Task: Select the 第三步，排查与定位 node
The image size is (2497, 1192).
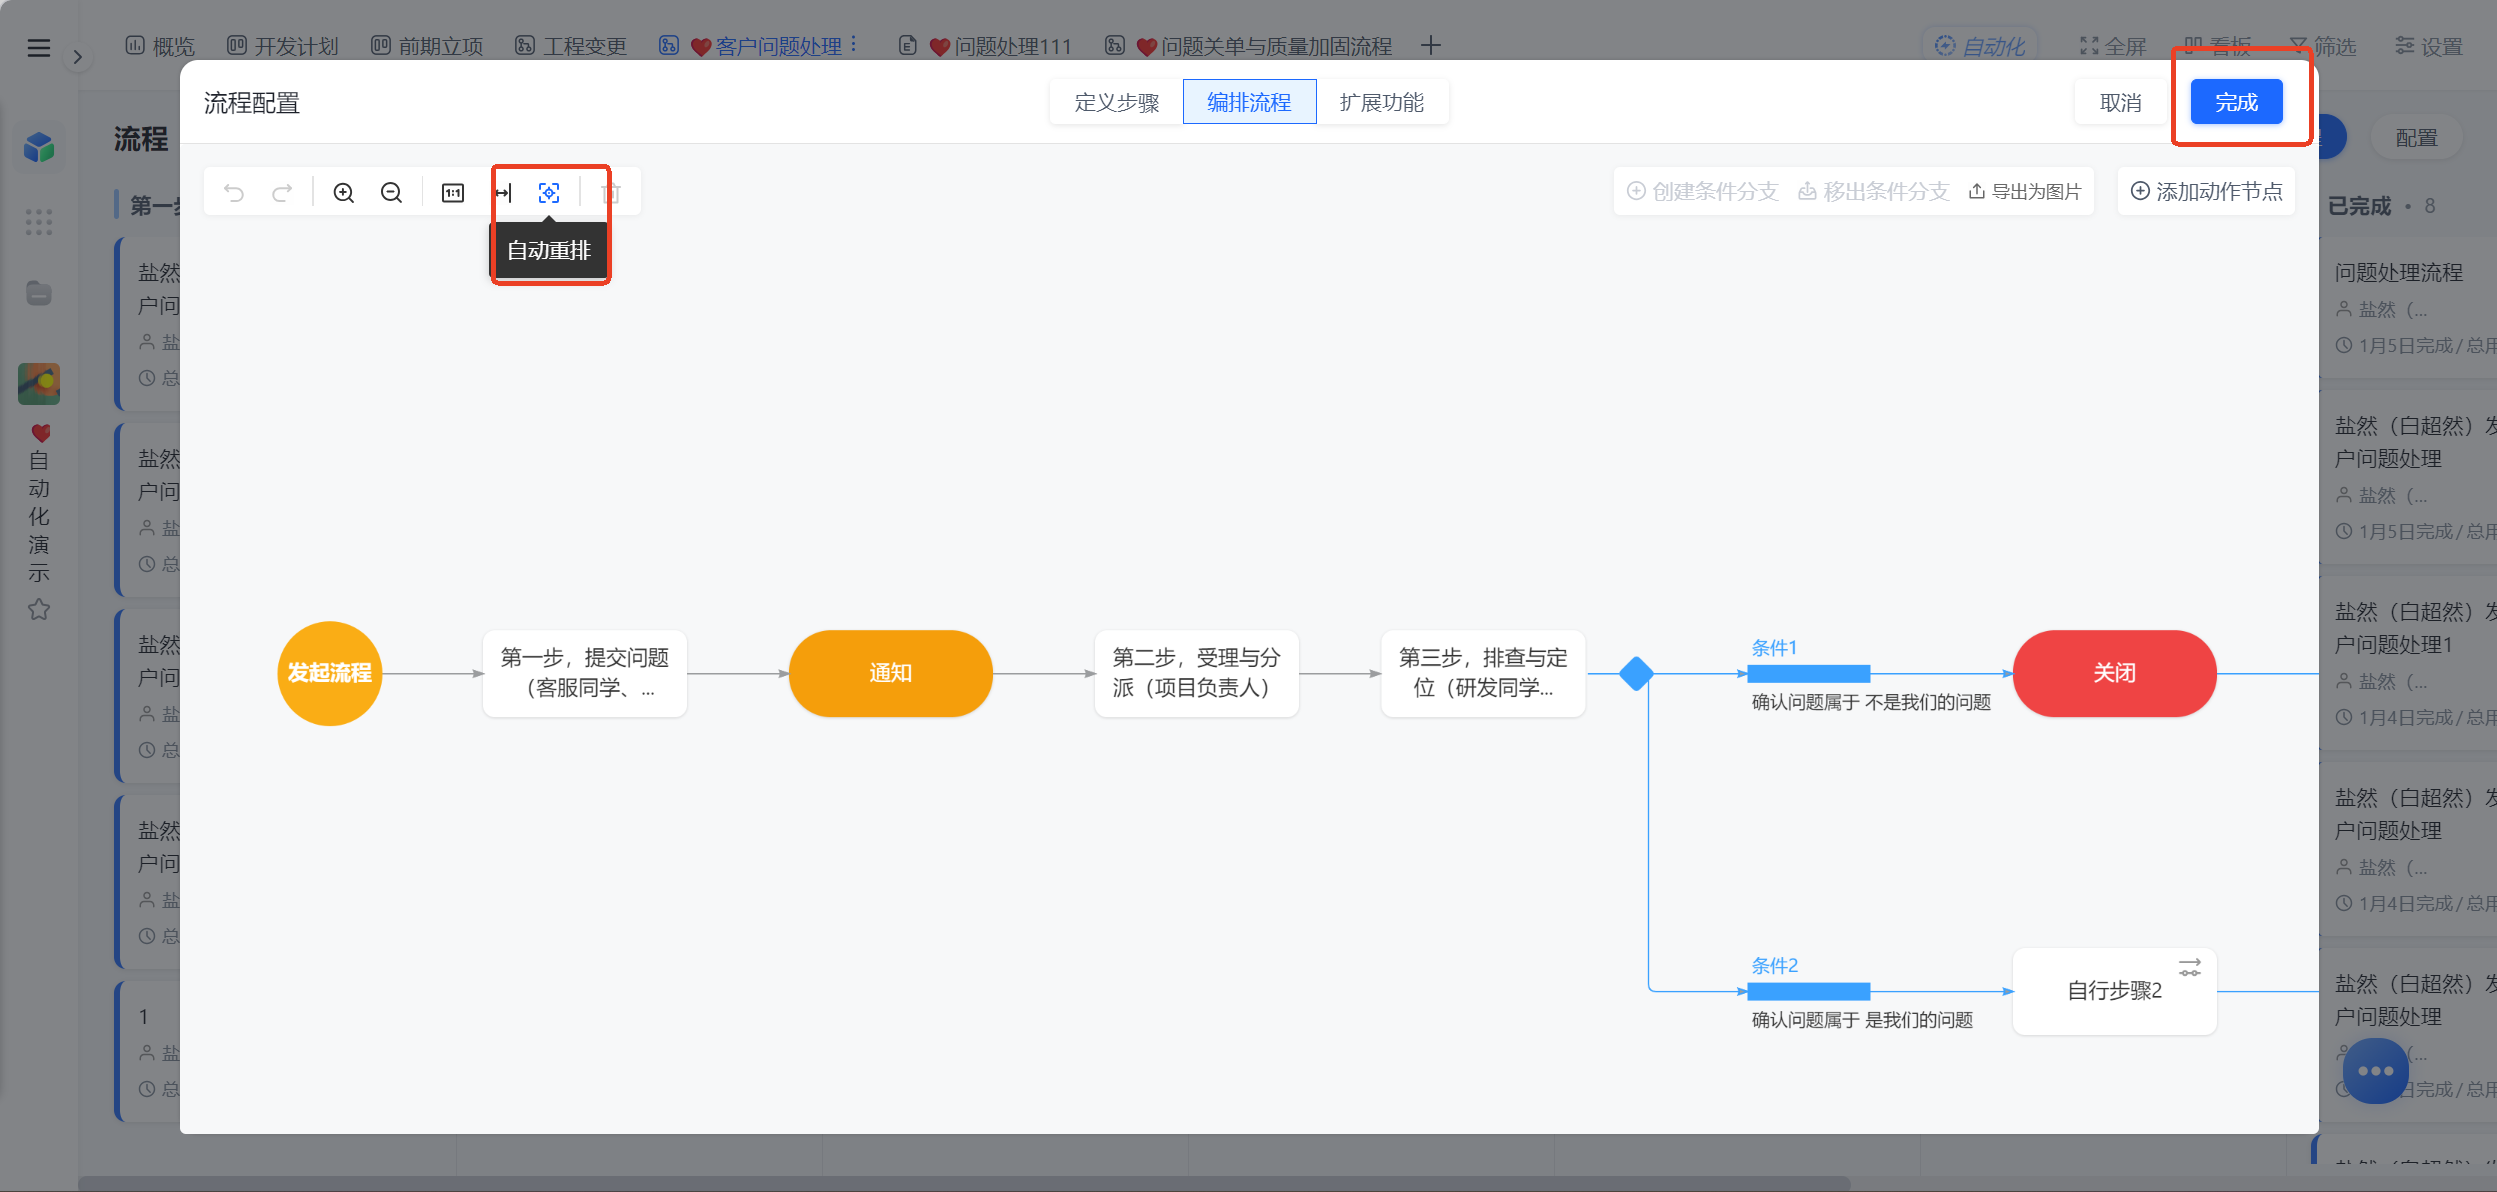Action: pos(1483,673)
